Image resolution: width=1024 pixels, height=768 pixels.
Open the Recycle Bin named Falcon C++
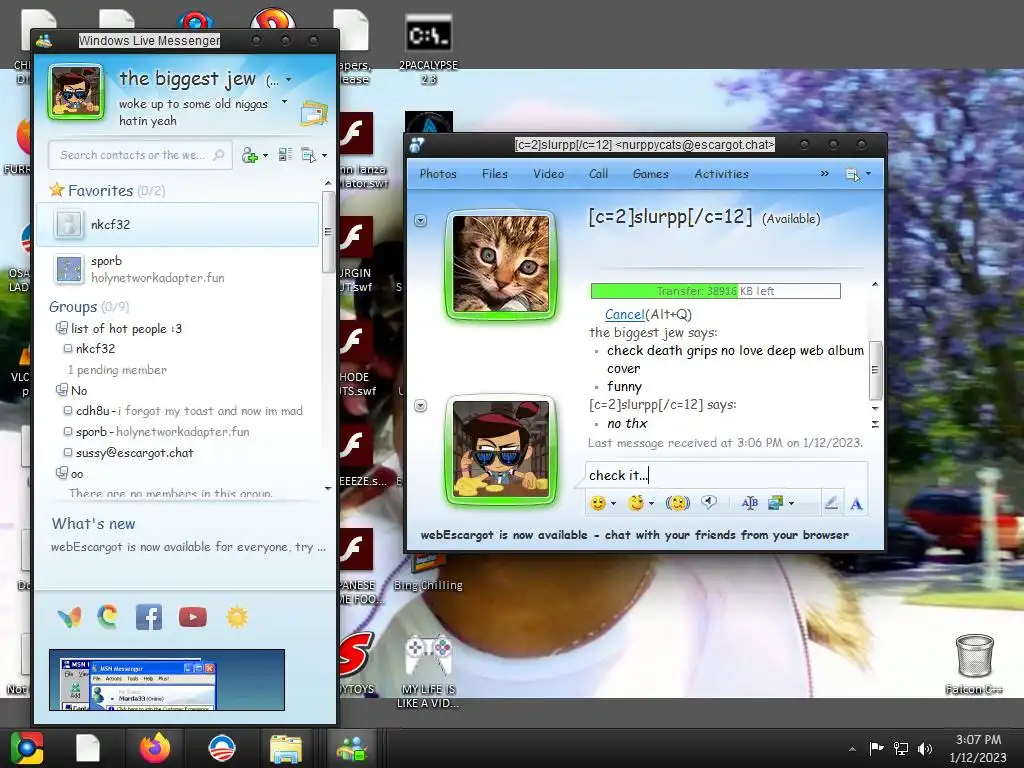coord(974,664)
